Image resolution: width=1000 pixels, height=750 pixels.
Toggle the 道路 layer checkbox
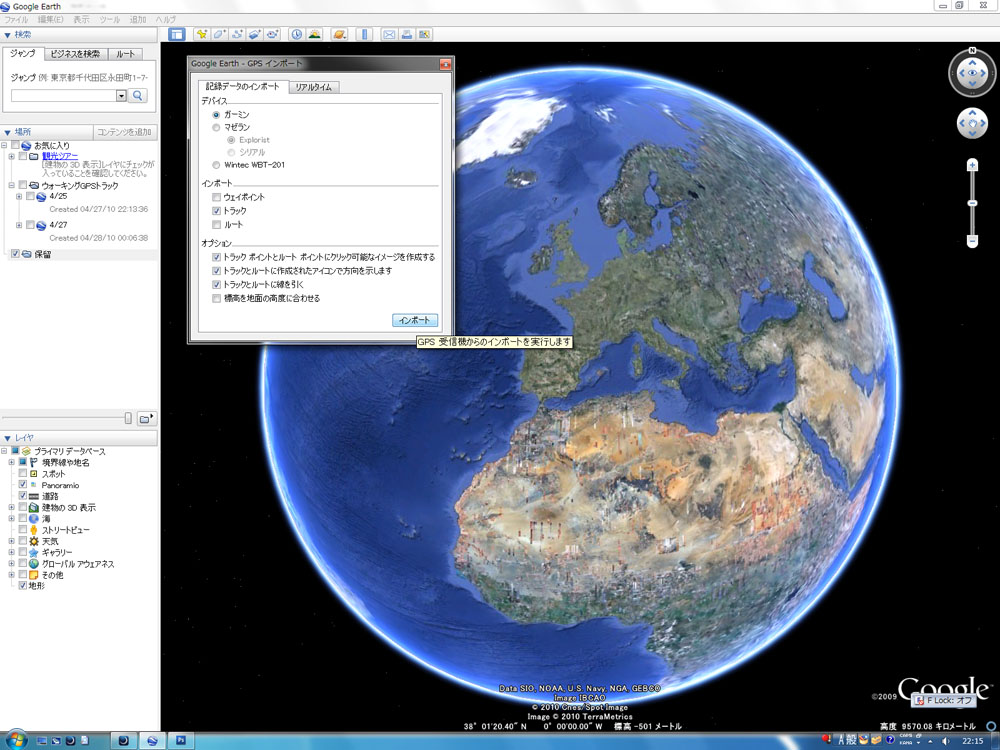(23, 496)
